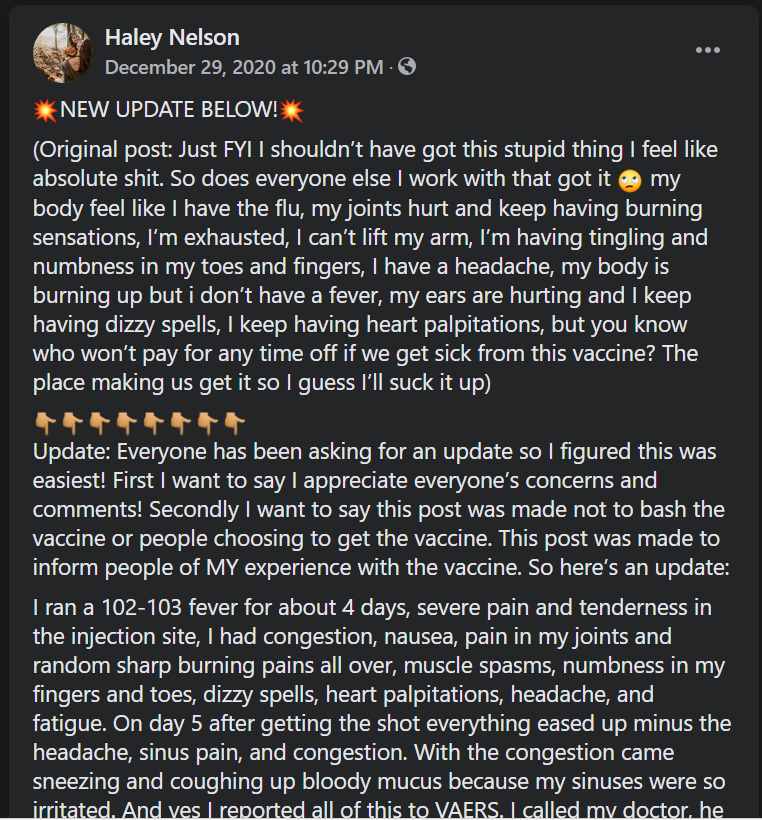The height and width of the screenshot is (820, 762).
Task: Click the second pointing-down hand emoji
Action: (x=72, y=423)
